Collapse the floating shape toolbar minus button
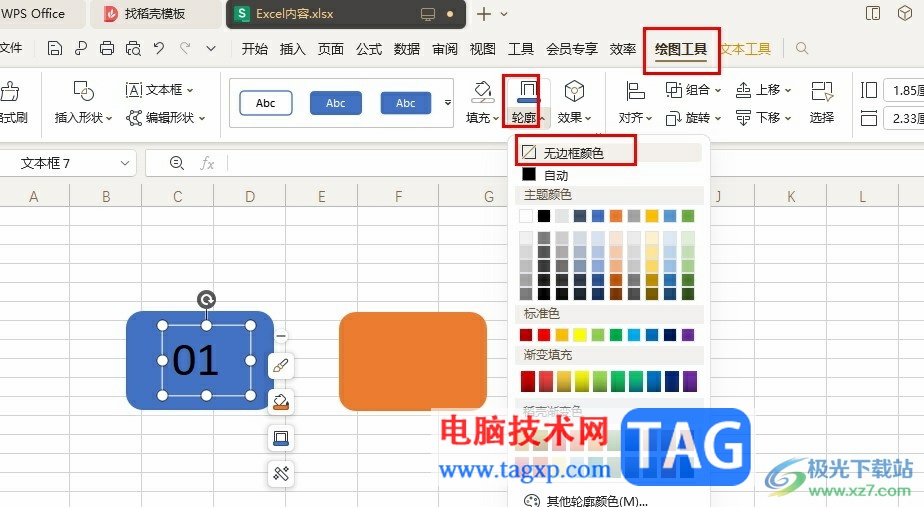924x507 pixels. [281, 337]
